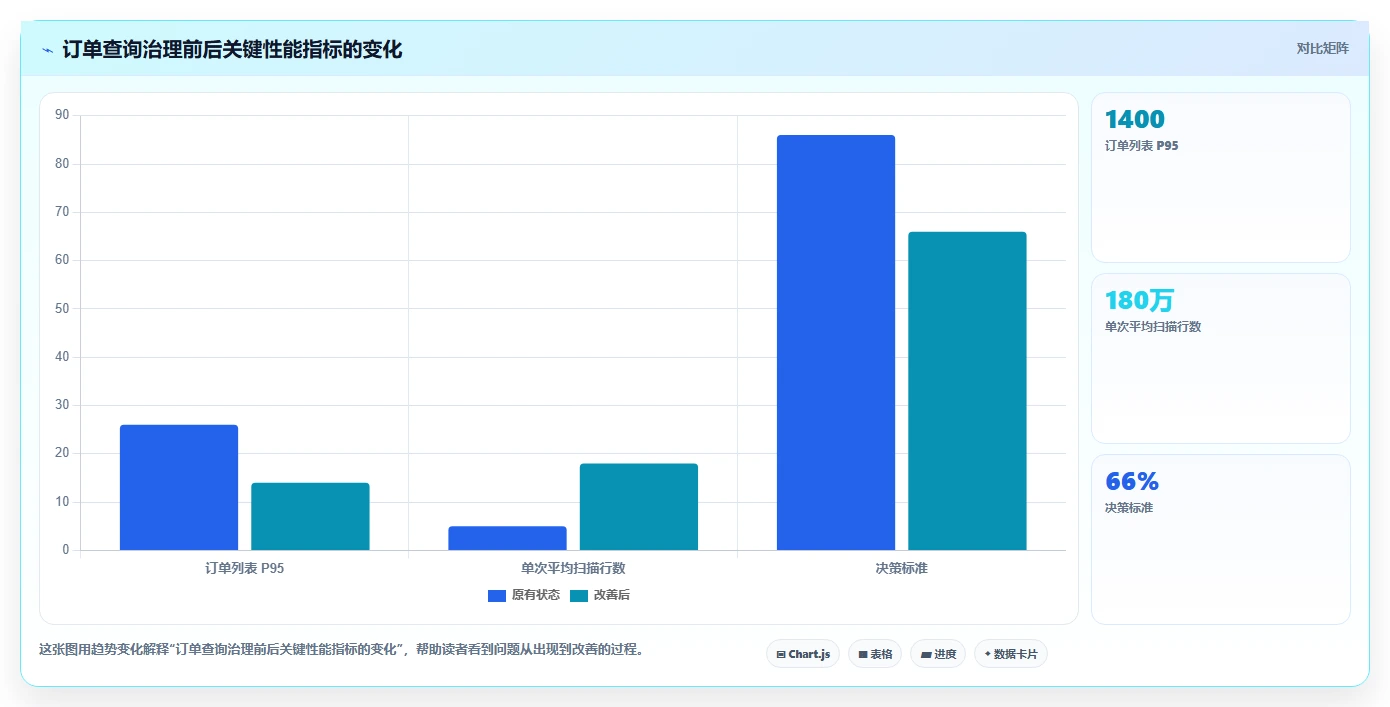Click the 改善后 bar for 决策标准

pos(967,391)
